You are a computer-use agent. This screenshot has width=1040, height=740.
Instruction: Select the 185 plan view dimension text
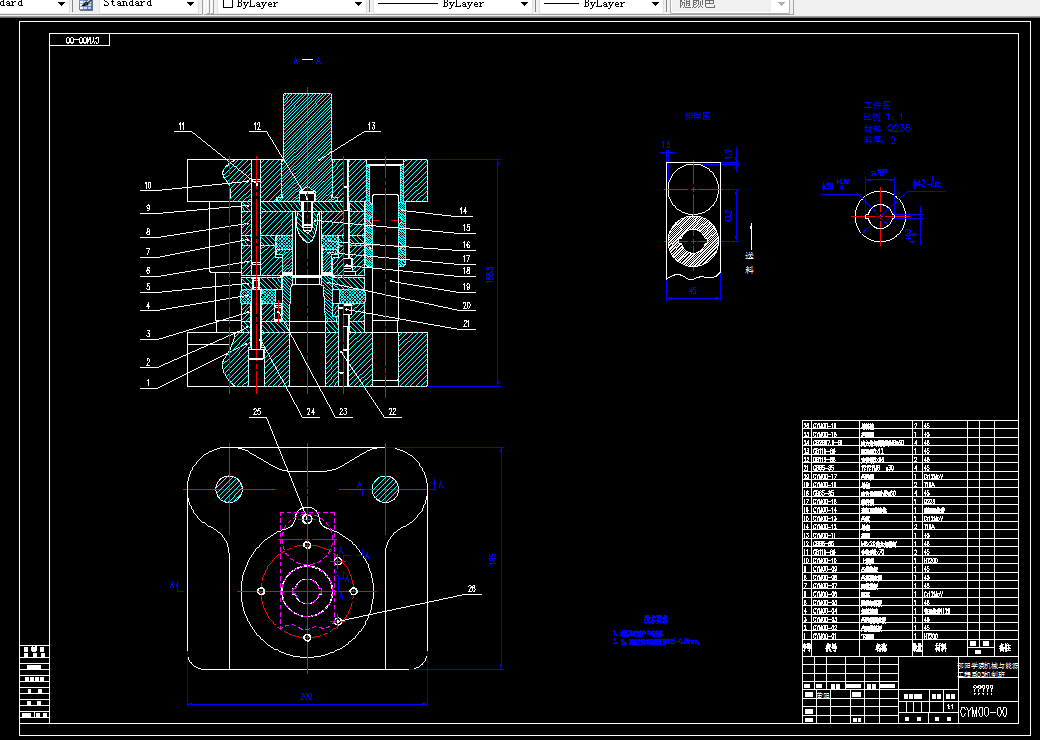coord(492,560)
